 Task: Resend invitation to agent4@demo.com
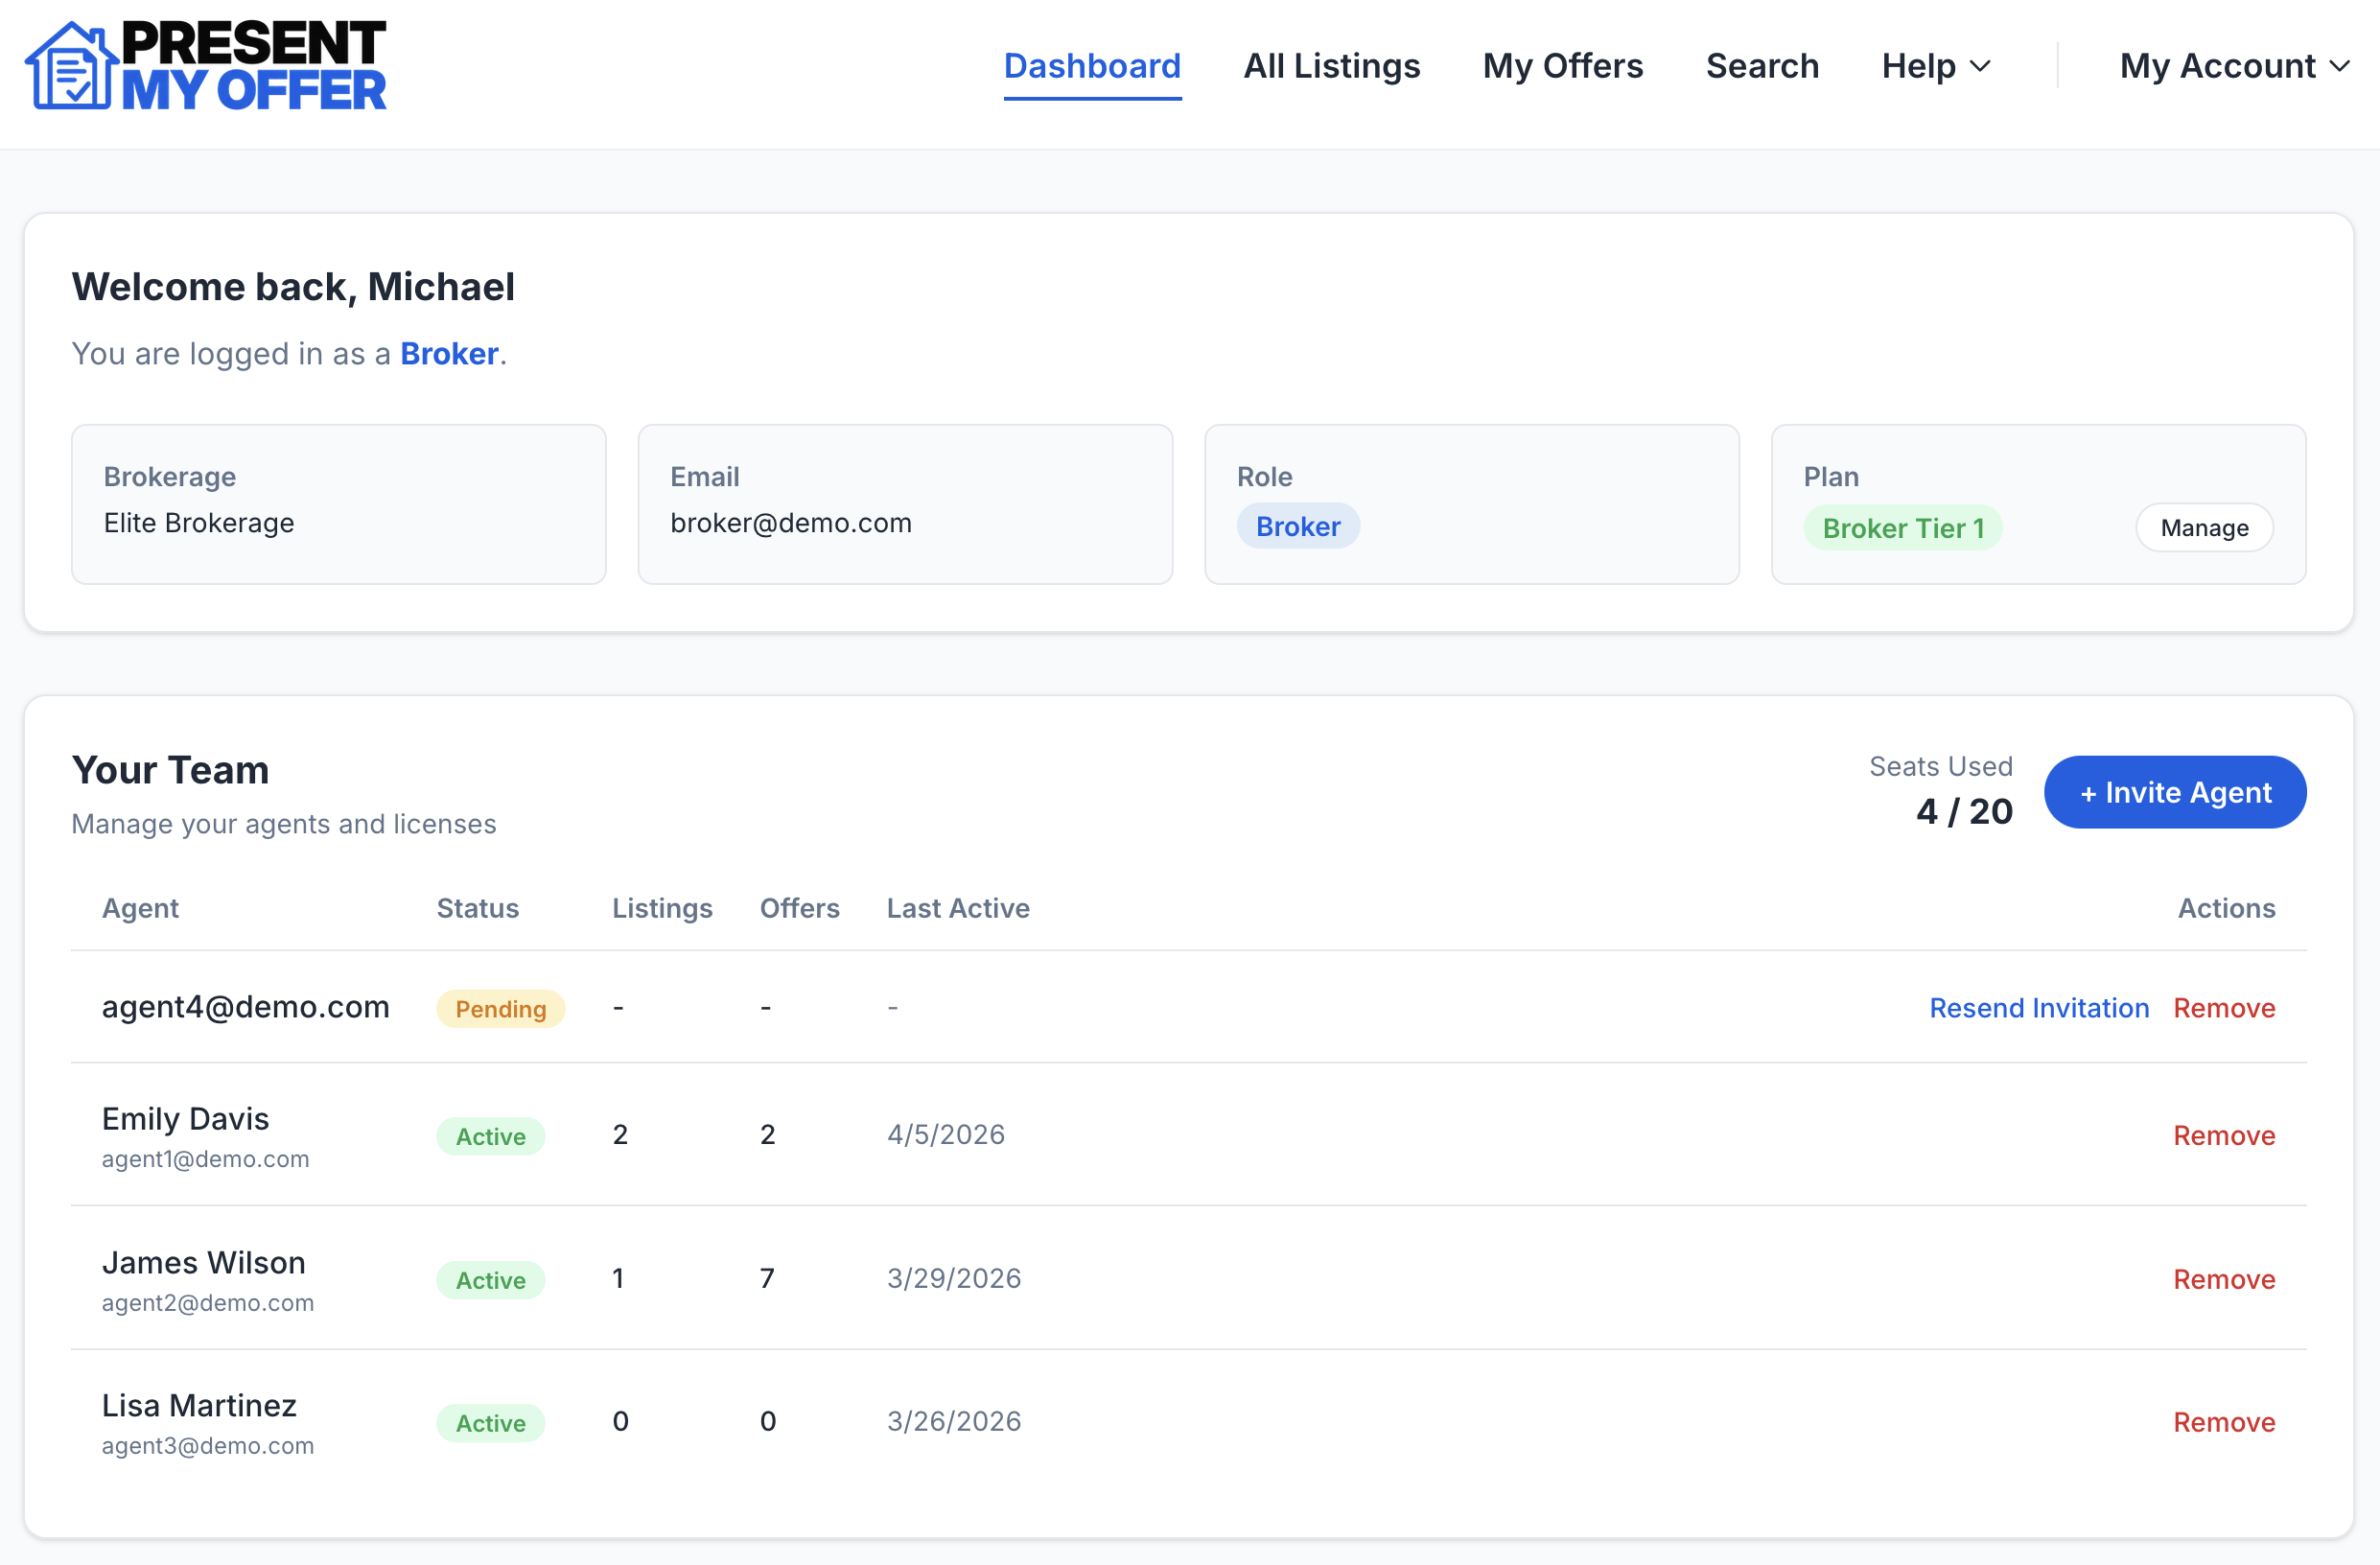(x=2039, y=1008)
